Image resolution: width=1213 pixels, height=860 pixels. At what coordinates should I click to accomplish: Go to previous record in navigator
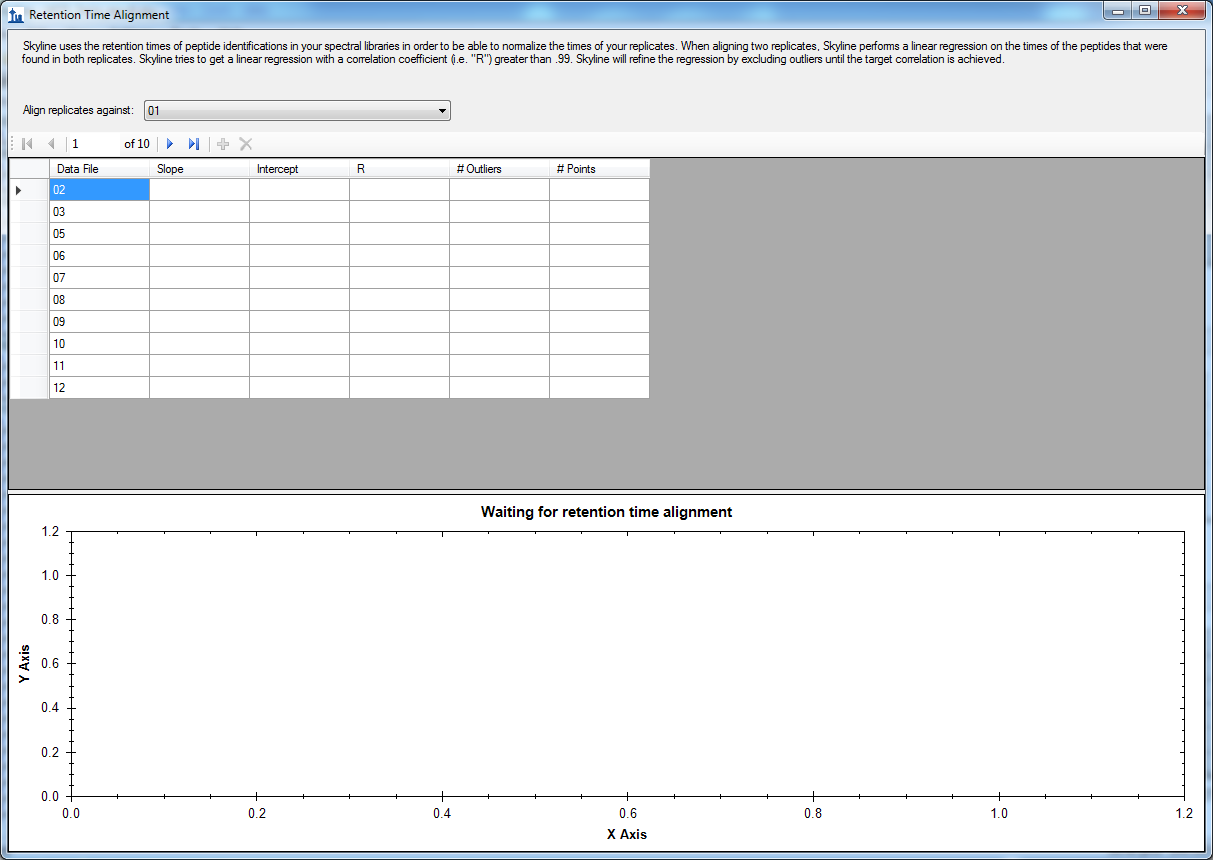(x=51, y=144)
